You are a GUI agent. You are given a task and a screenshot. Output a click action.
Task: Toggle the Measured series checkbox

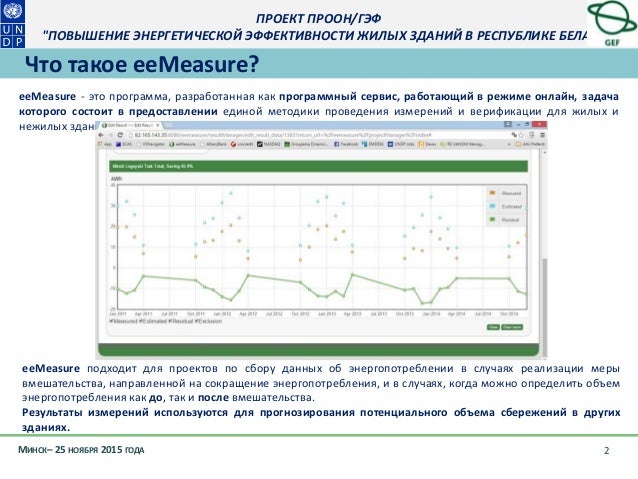tap(111, 321)
